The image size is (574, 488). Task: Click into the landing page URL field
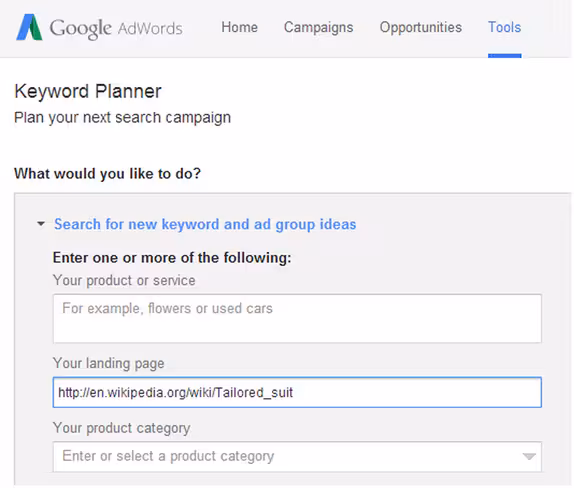297,392
